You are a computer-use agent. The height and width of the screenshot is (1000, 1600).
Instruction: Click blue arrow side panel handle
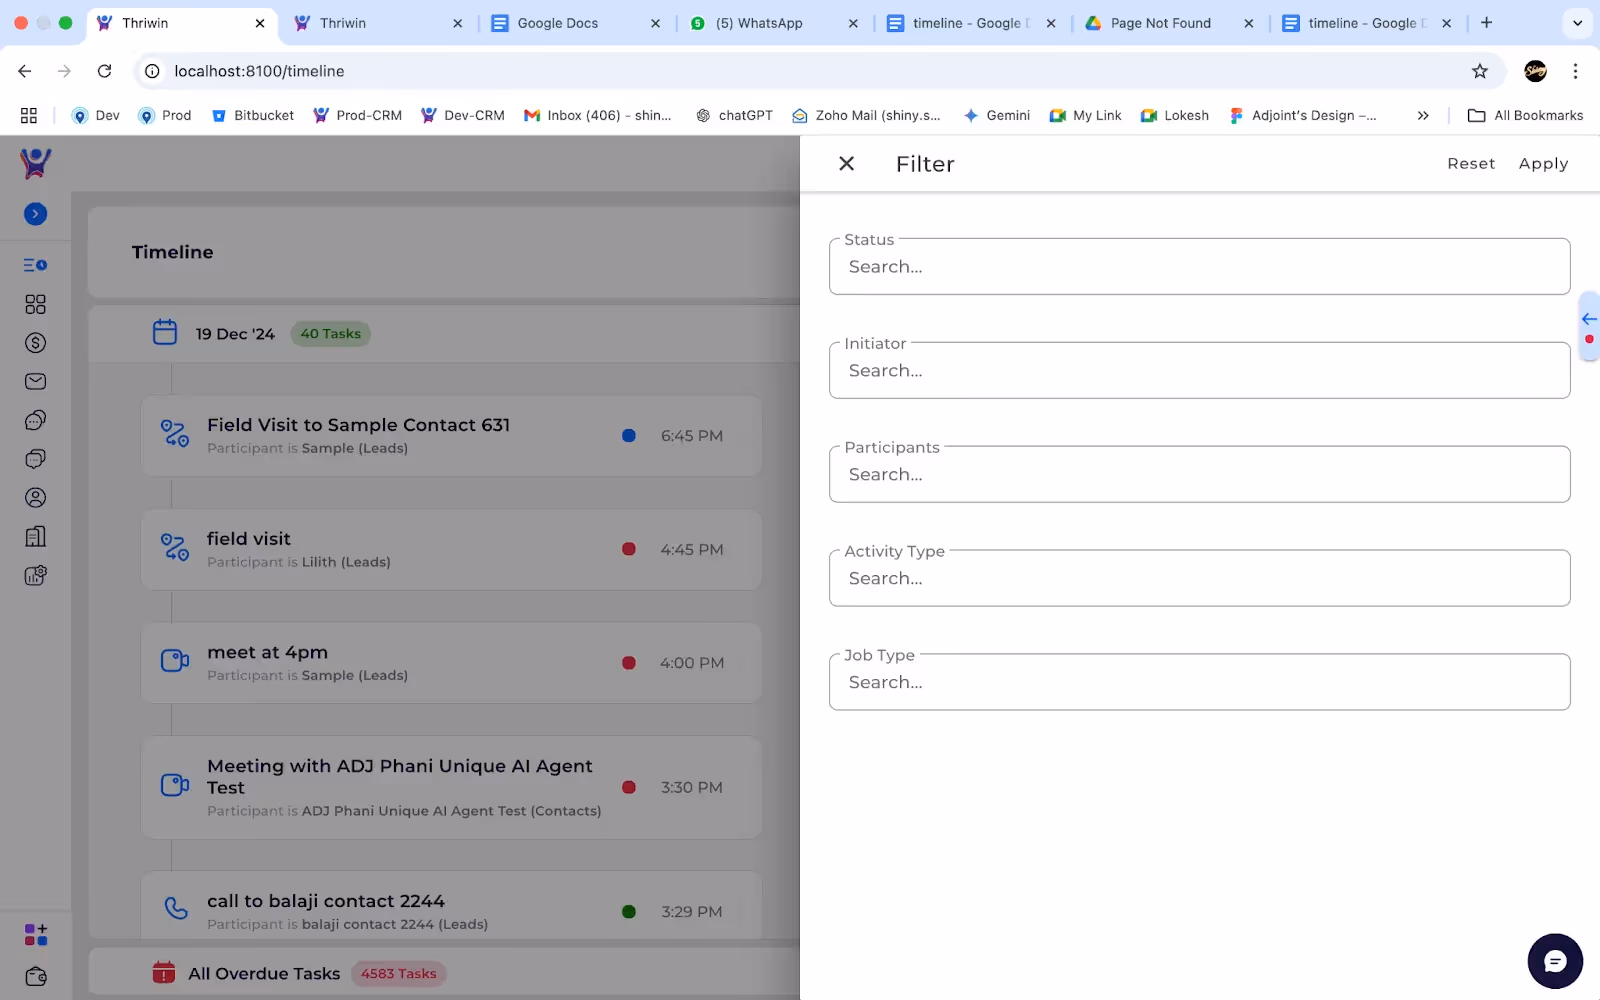pos(1589,319)
